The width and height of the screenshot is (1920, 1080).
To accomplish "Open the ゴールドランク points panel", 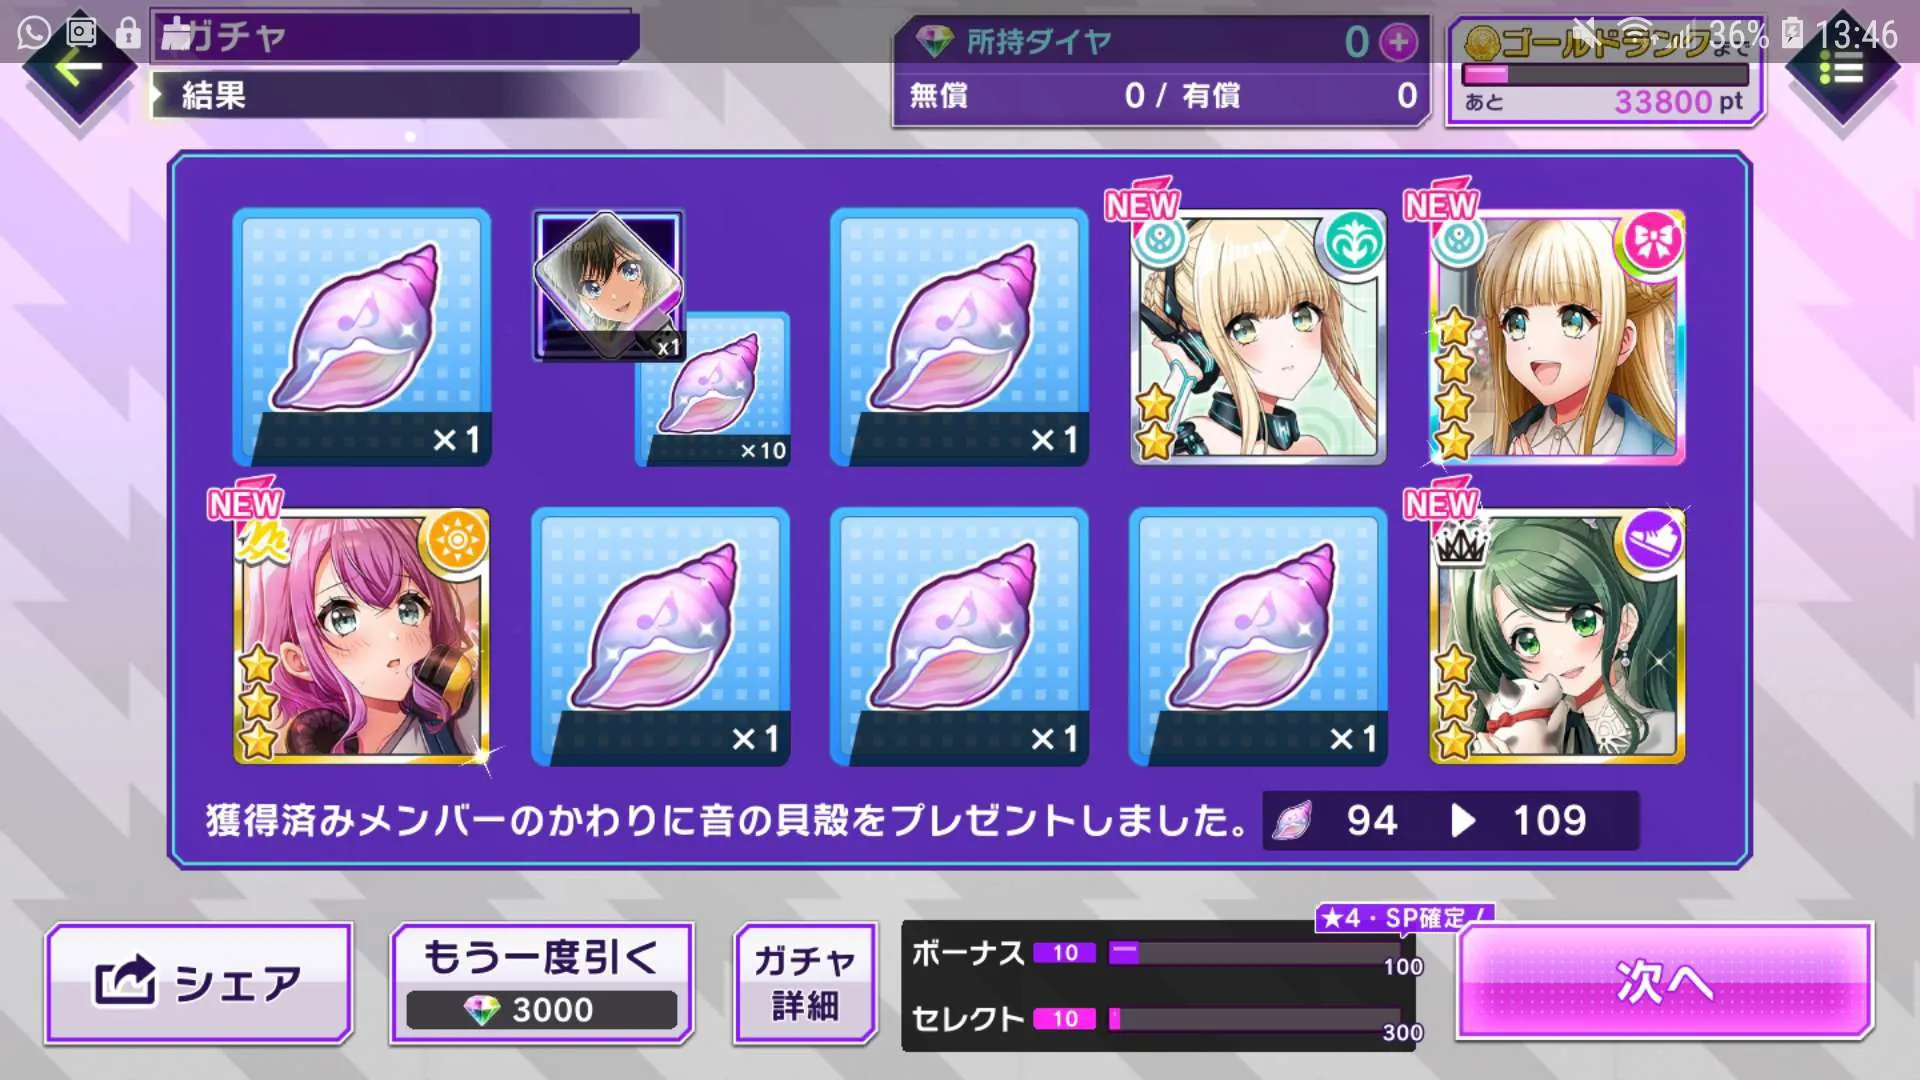I will pos(1605,72).
